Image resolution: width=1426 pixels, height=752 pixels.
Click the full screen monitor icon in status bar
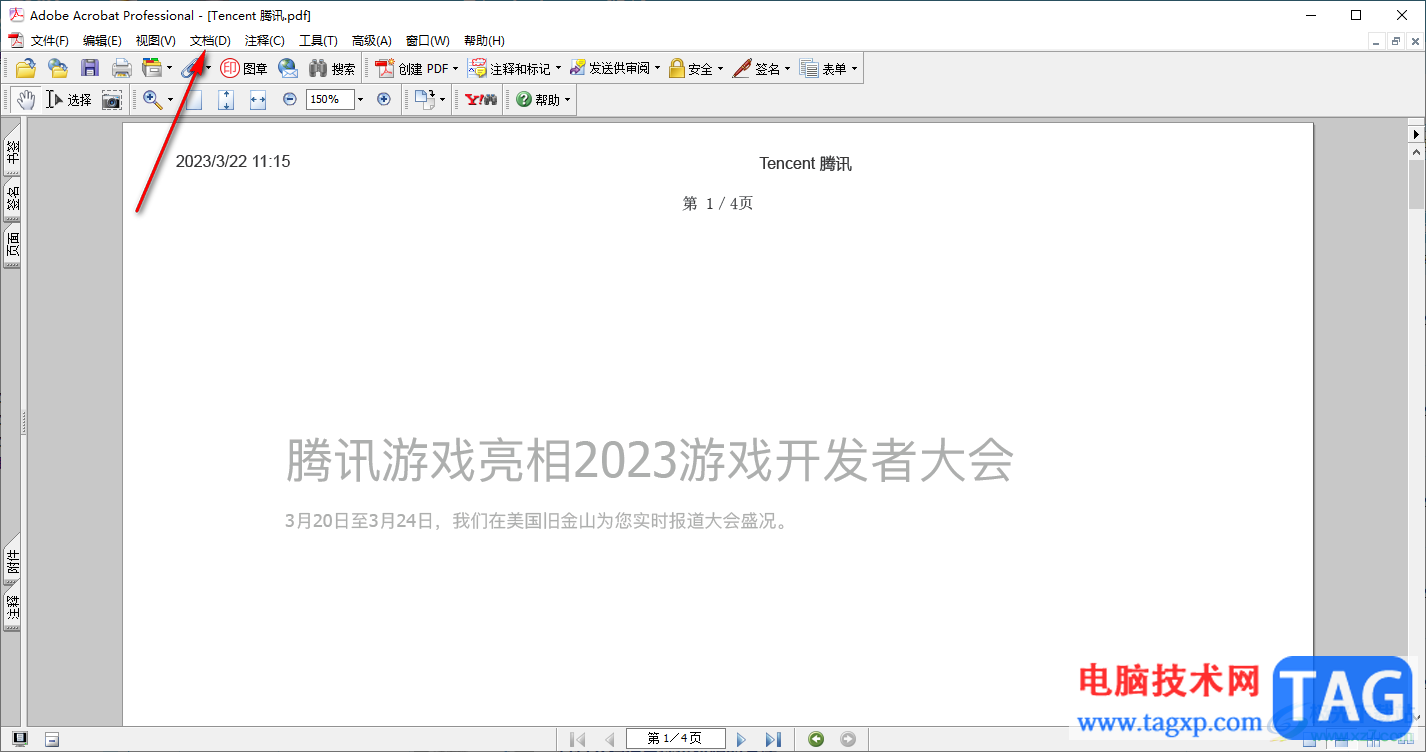[x=20, y=739]
